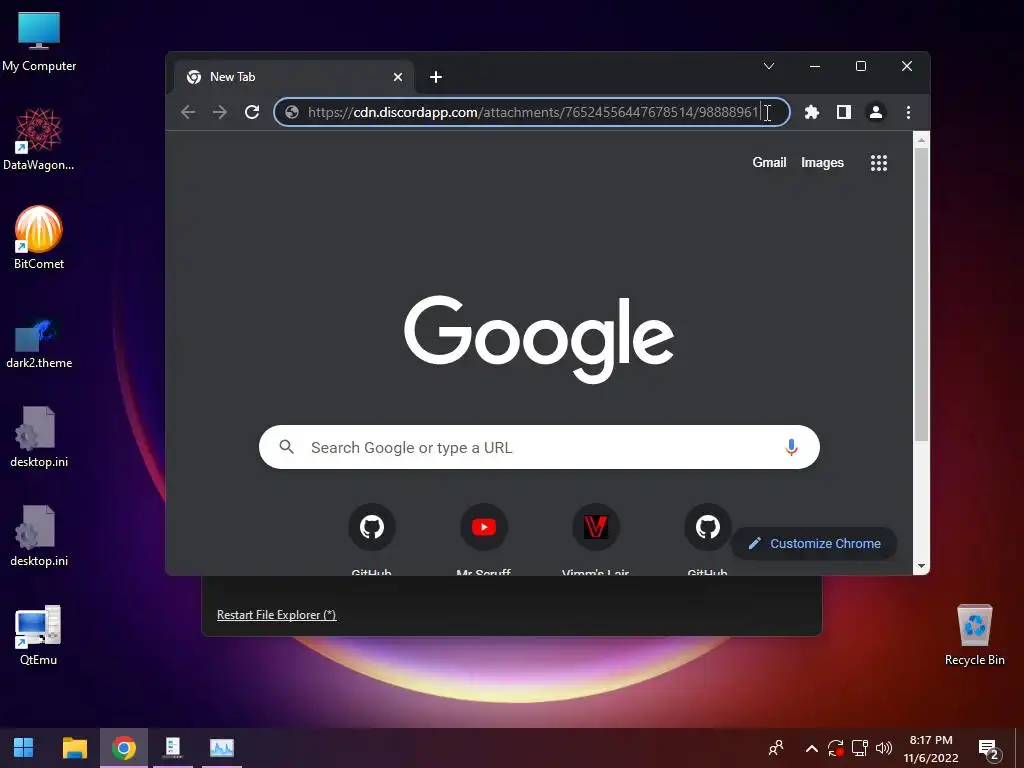Screen dimensions: 1024x768
Task: Click the Search Google or type a URL box
Action: 539,447
